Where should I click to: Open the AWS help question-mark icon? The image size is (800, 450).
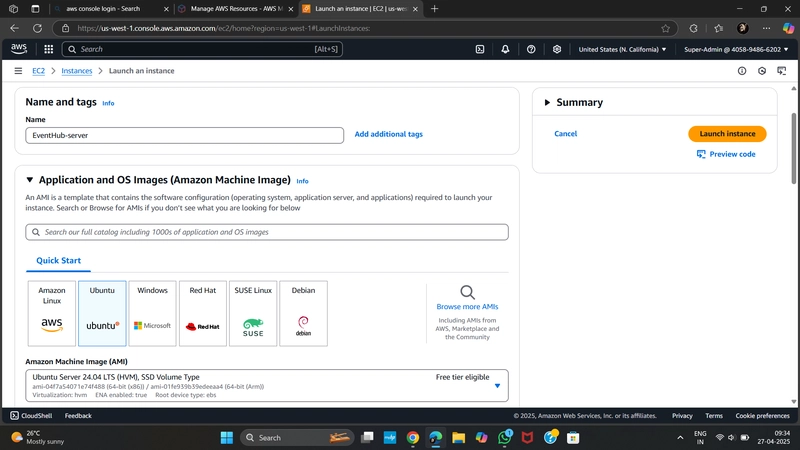[531, 49]
